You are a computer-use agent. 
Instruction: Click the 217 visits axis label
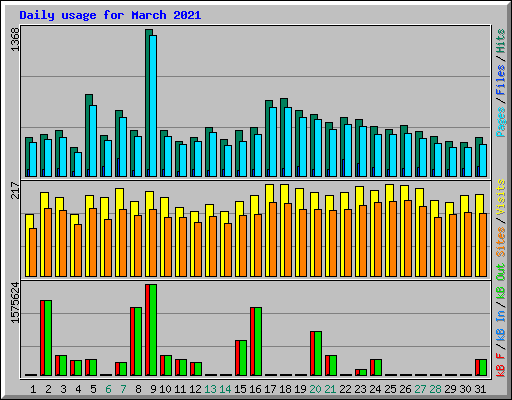pos(15,190)
